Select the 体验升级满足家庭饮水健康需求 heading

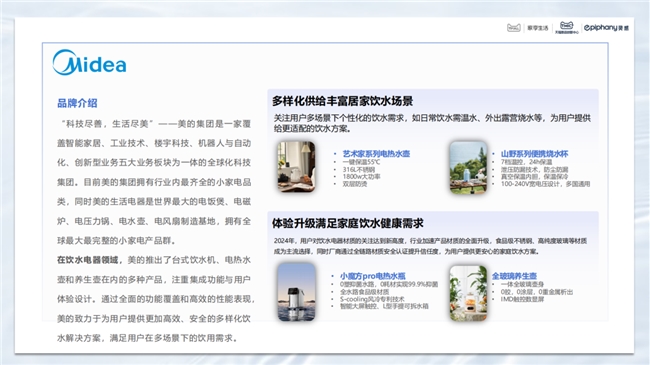coord(347,223)
